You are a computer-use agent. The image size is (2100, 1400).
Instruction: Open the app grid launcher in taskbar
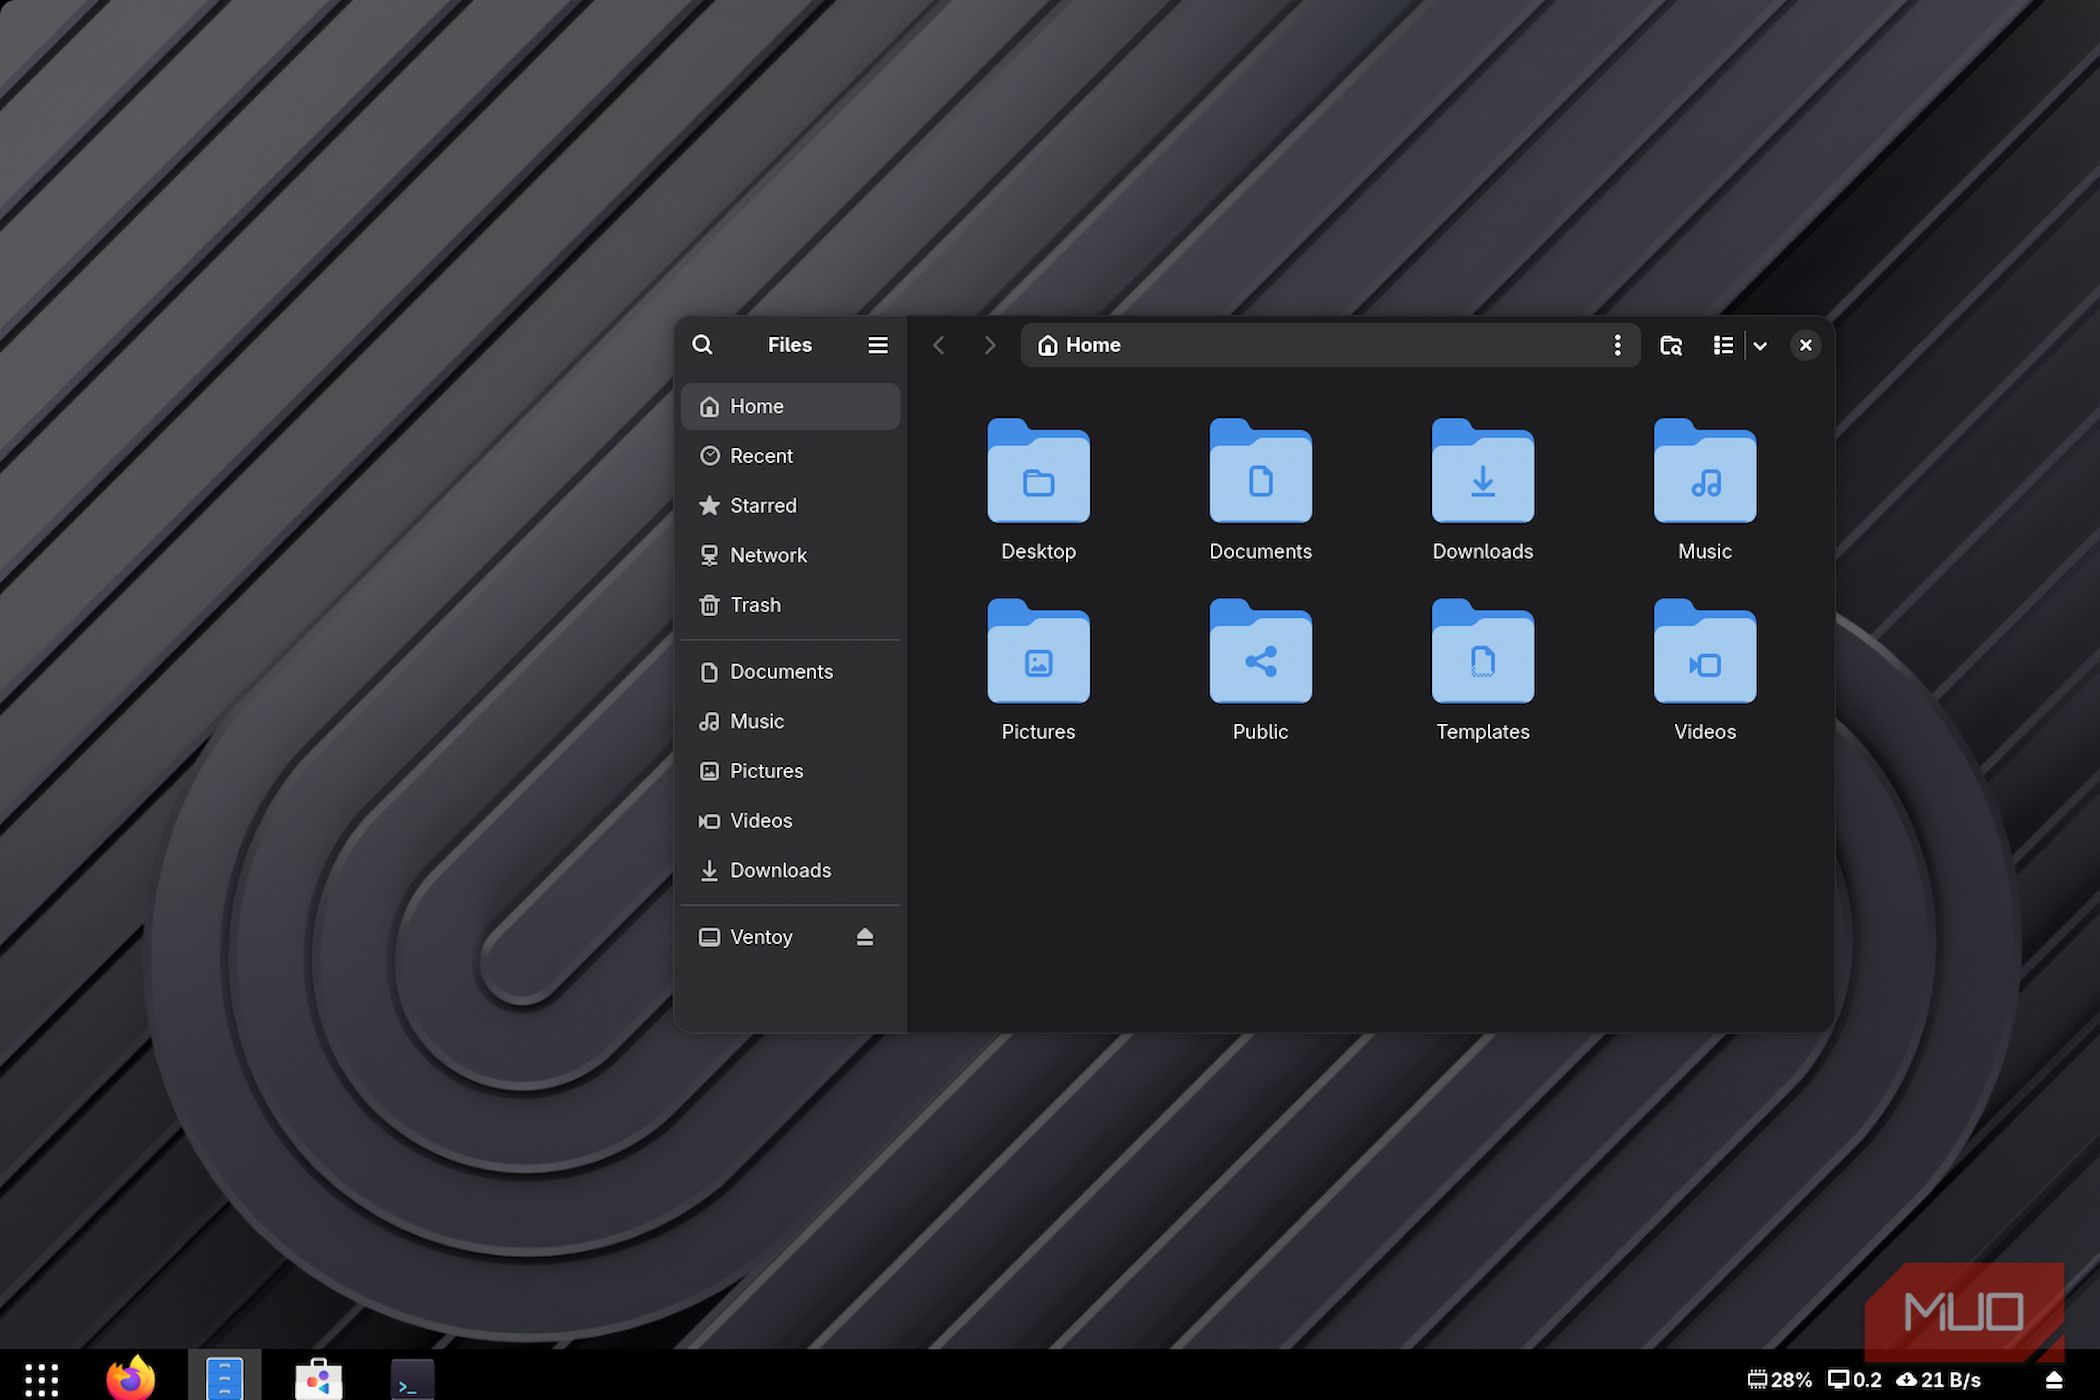coord(41,1379)
